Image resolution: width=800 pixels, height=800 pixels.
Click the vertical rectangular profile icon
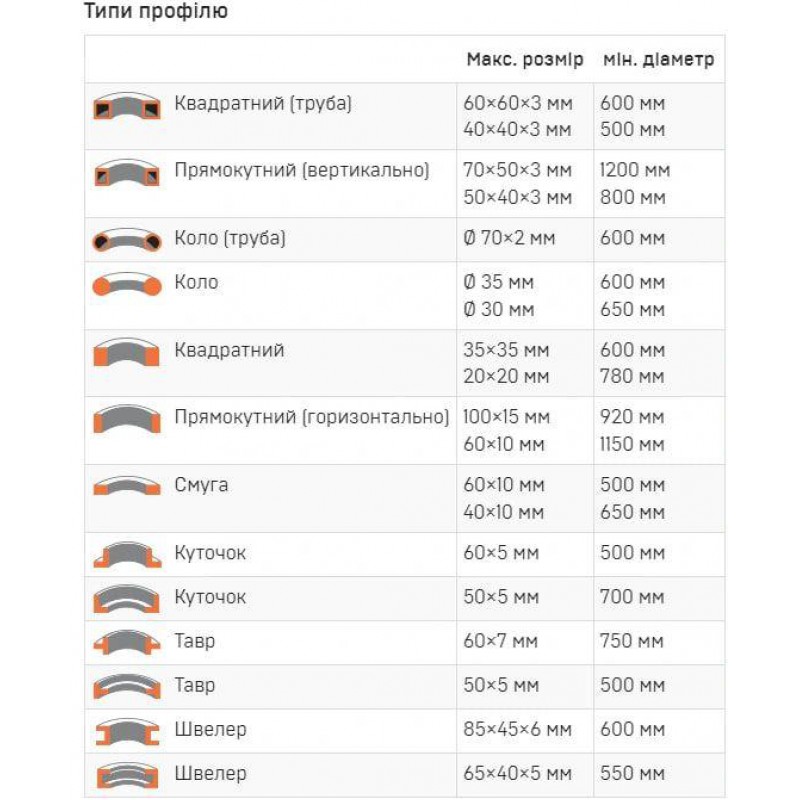point(127,174)
